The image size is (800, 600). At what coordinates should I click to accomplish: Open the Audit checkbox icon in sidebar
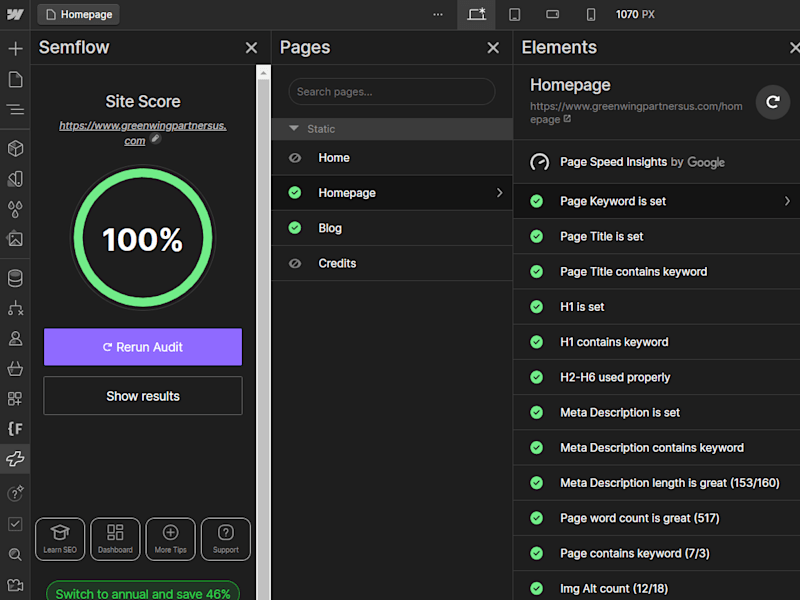(15, 524)
